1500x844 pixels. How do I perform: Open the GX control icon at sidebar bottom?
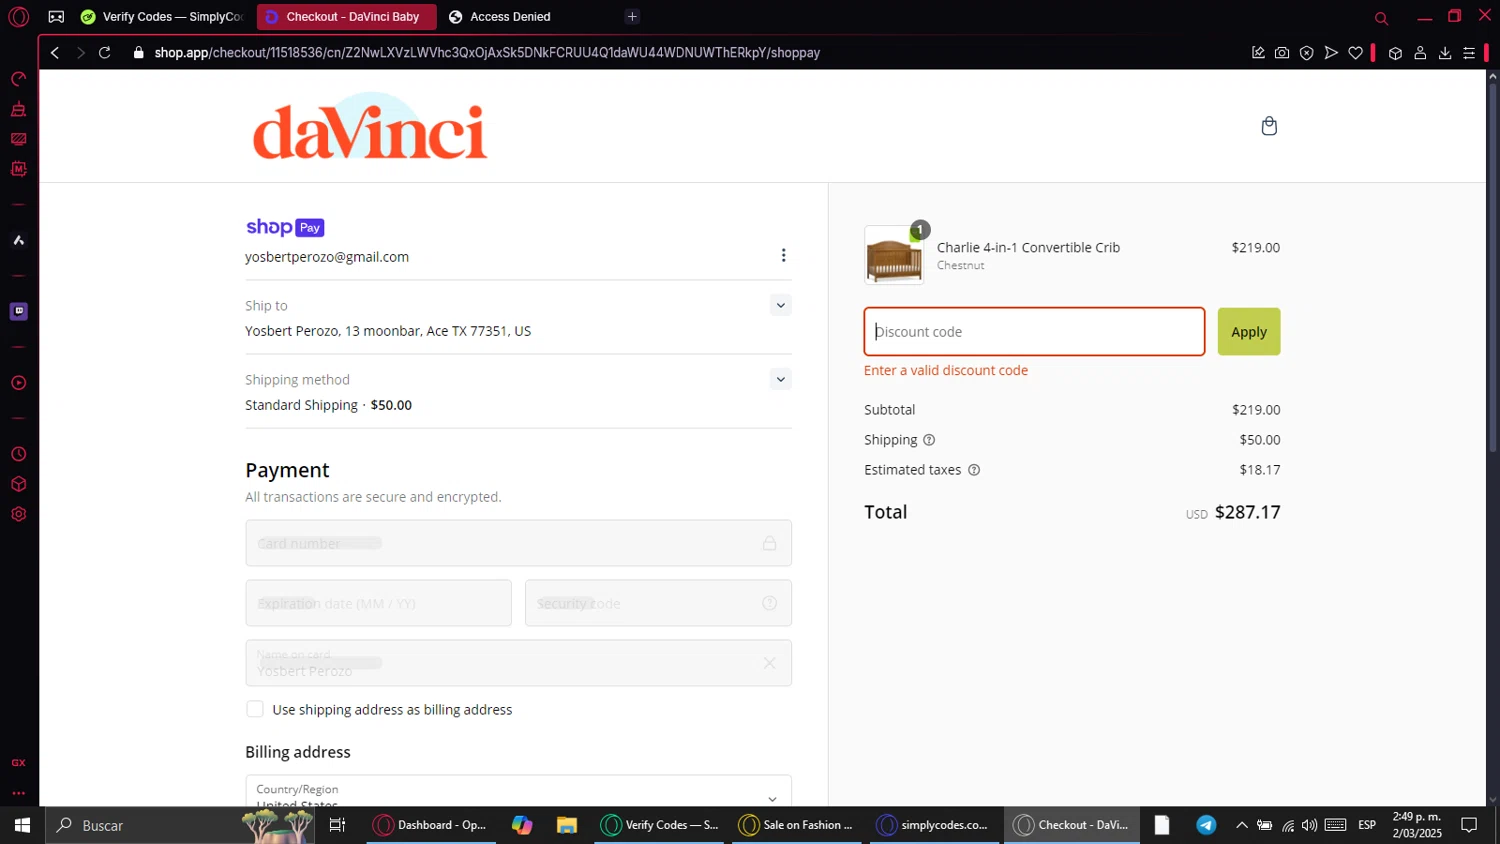point(18,763)
